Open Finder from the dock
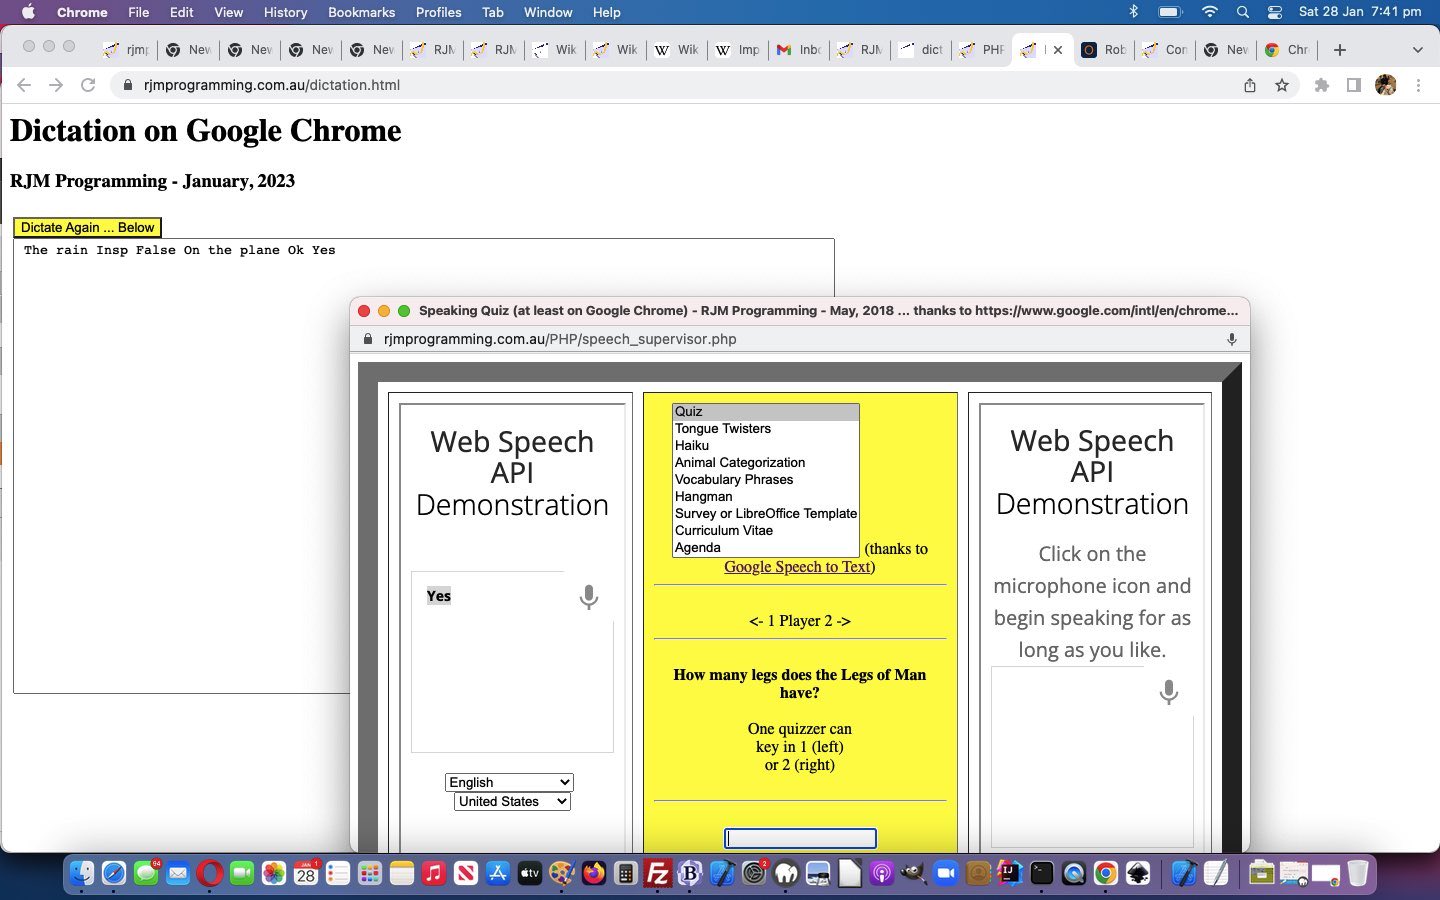This screenshot has width=1440, height=900. pyautogui.click(x=81, y=873)
